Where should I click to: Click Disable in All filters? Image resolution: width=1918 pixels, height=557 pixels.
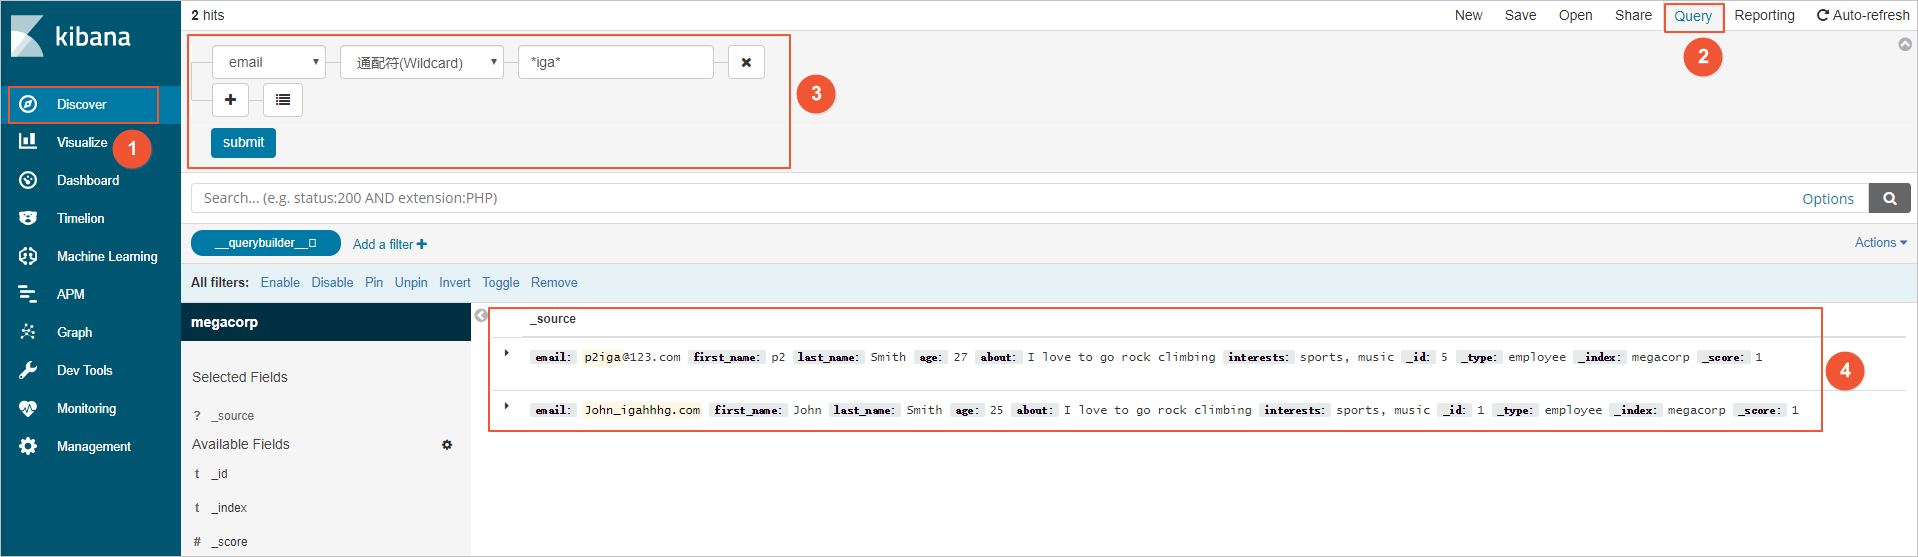click(x=332, y=283)
